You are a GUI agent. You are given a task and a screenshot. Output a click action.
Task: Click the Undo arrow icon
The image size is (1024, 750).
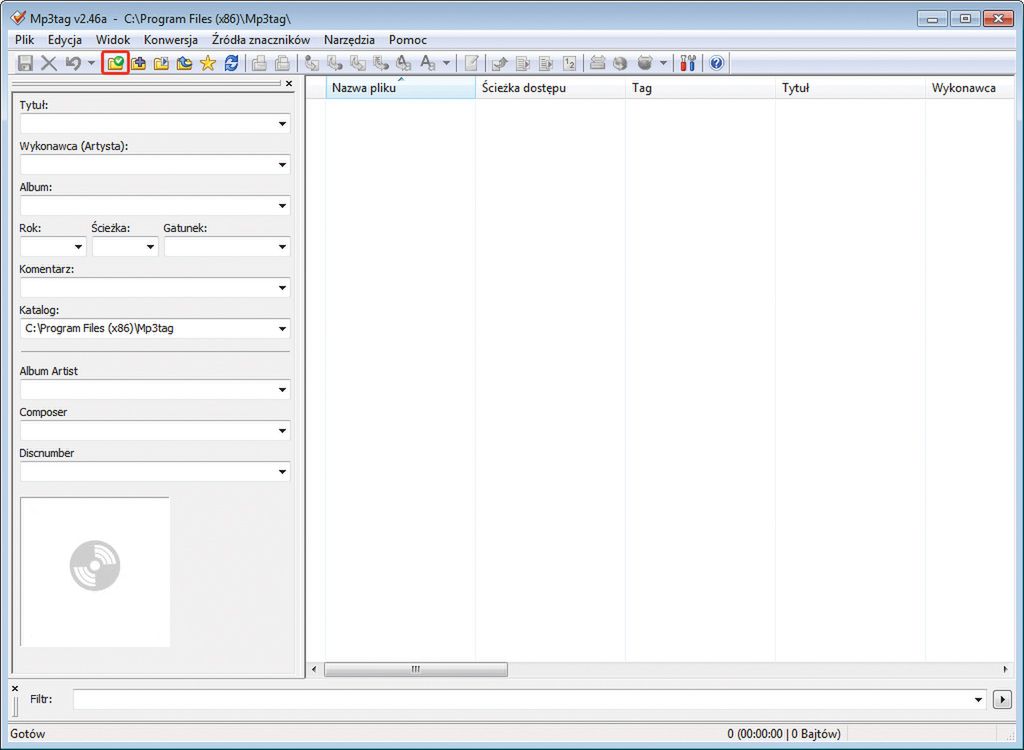73,63
